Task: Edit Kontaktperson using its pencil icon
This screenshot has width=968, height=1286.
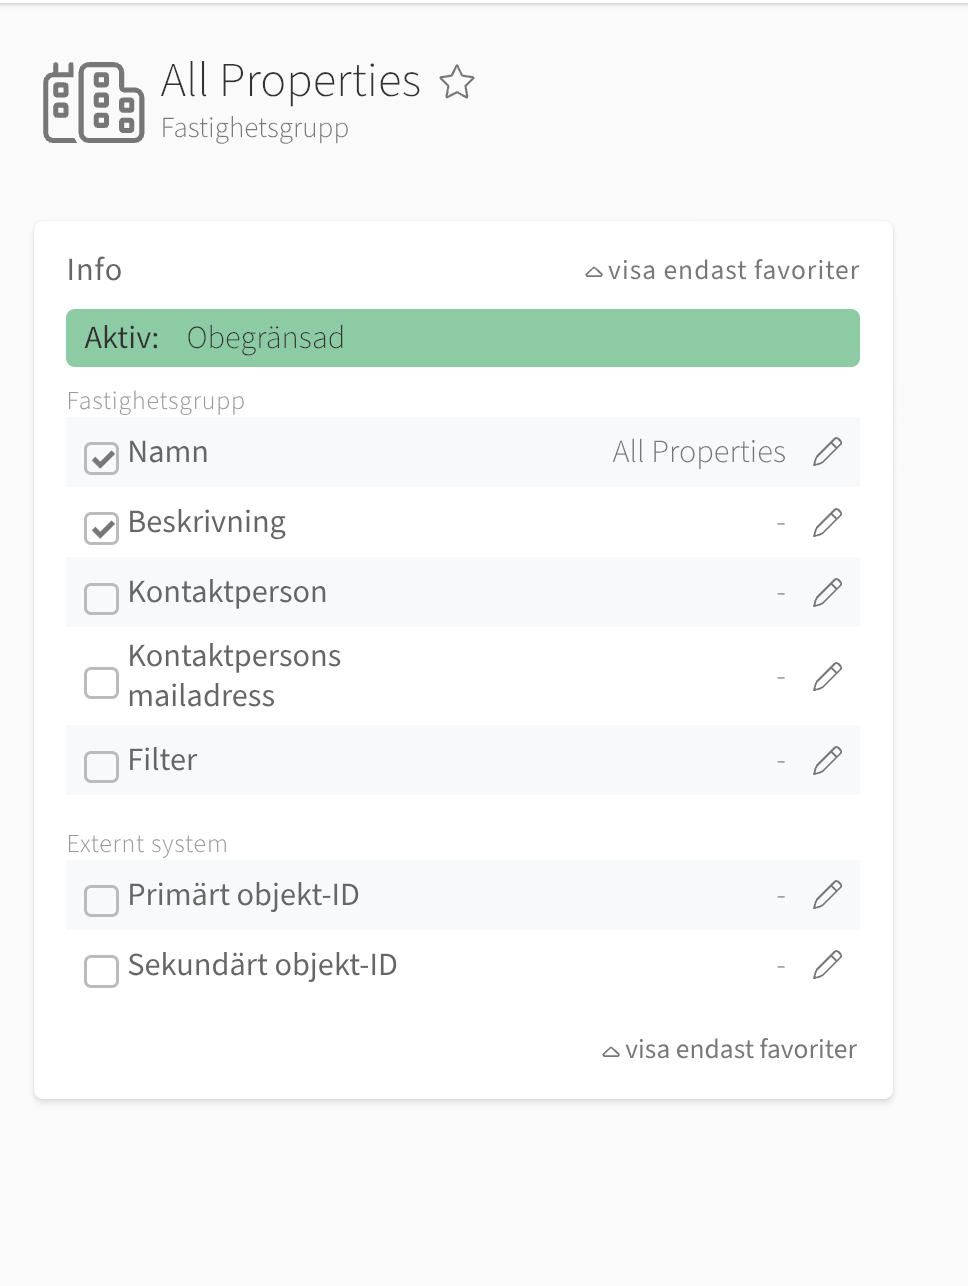Action: tap(827, 592)
